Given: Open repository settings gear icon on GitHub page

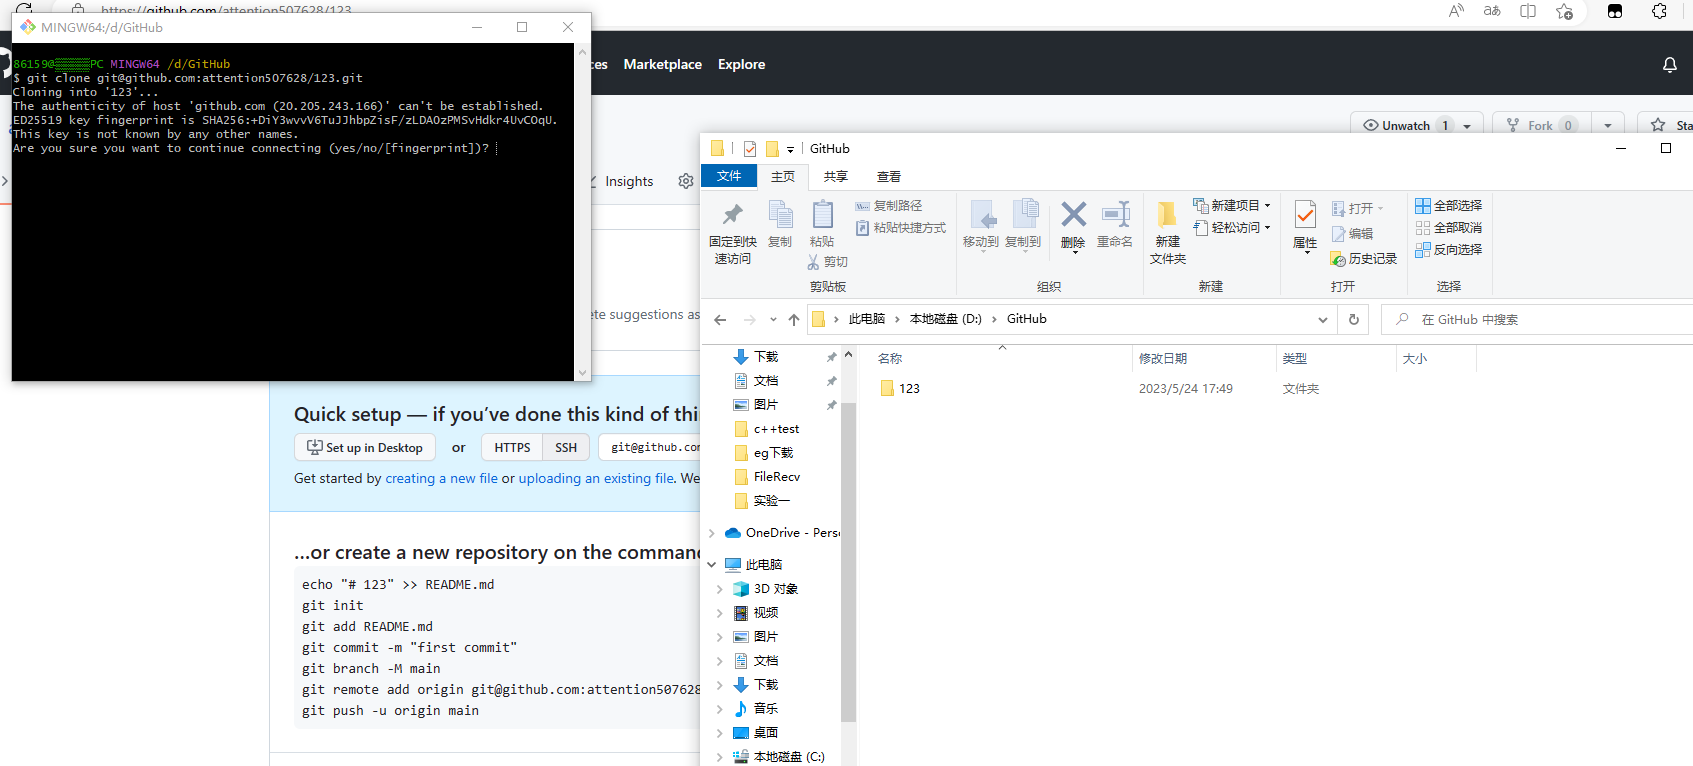Looking at the screenshot, I should pos(686,181).
